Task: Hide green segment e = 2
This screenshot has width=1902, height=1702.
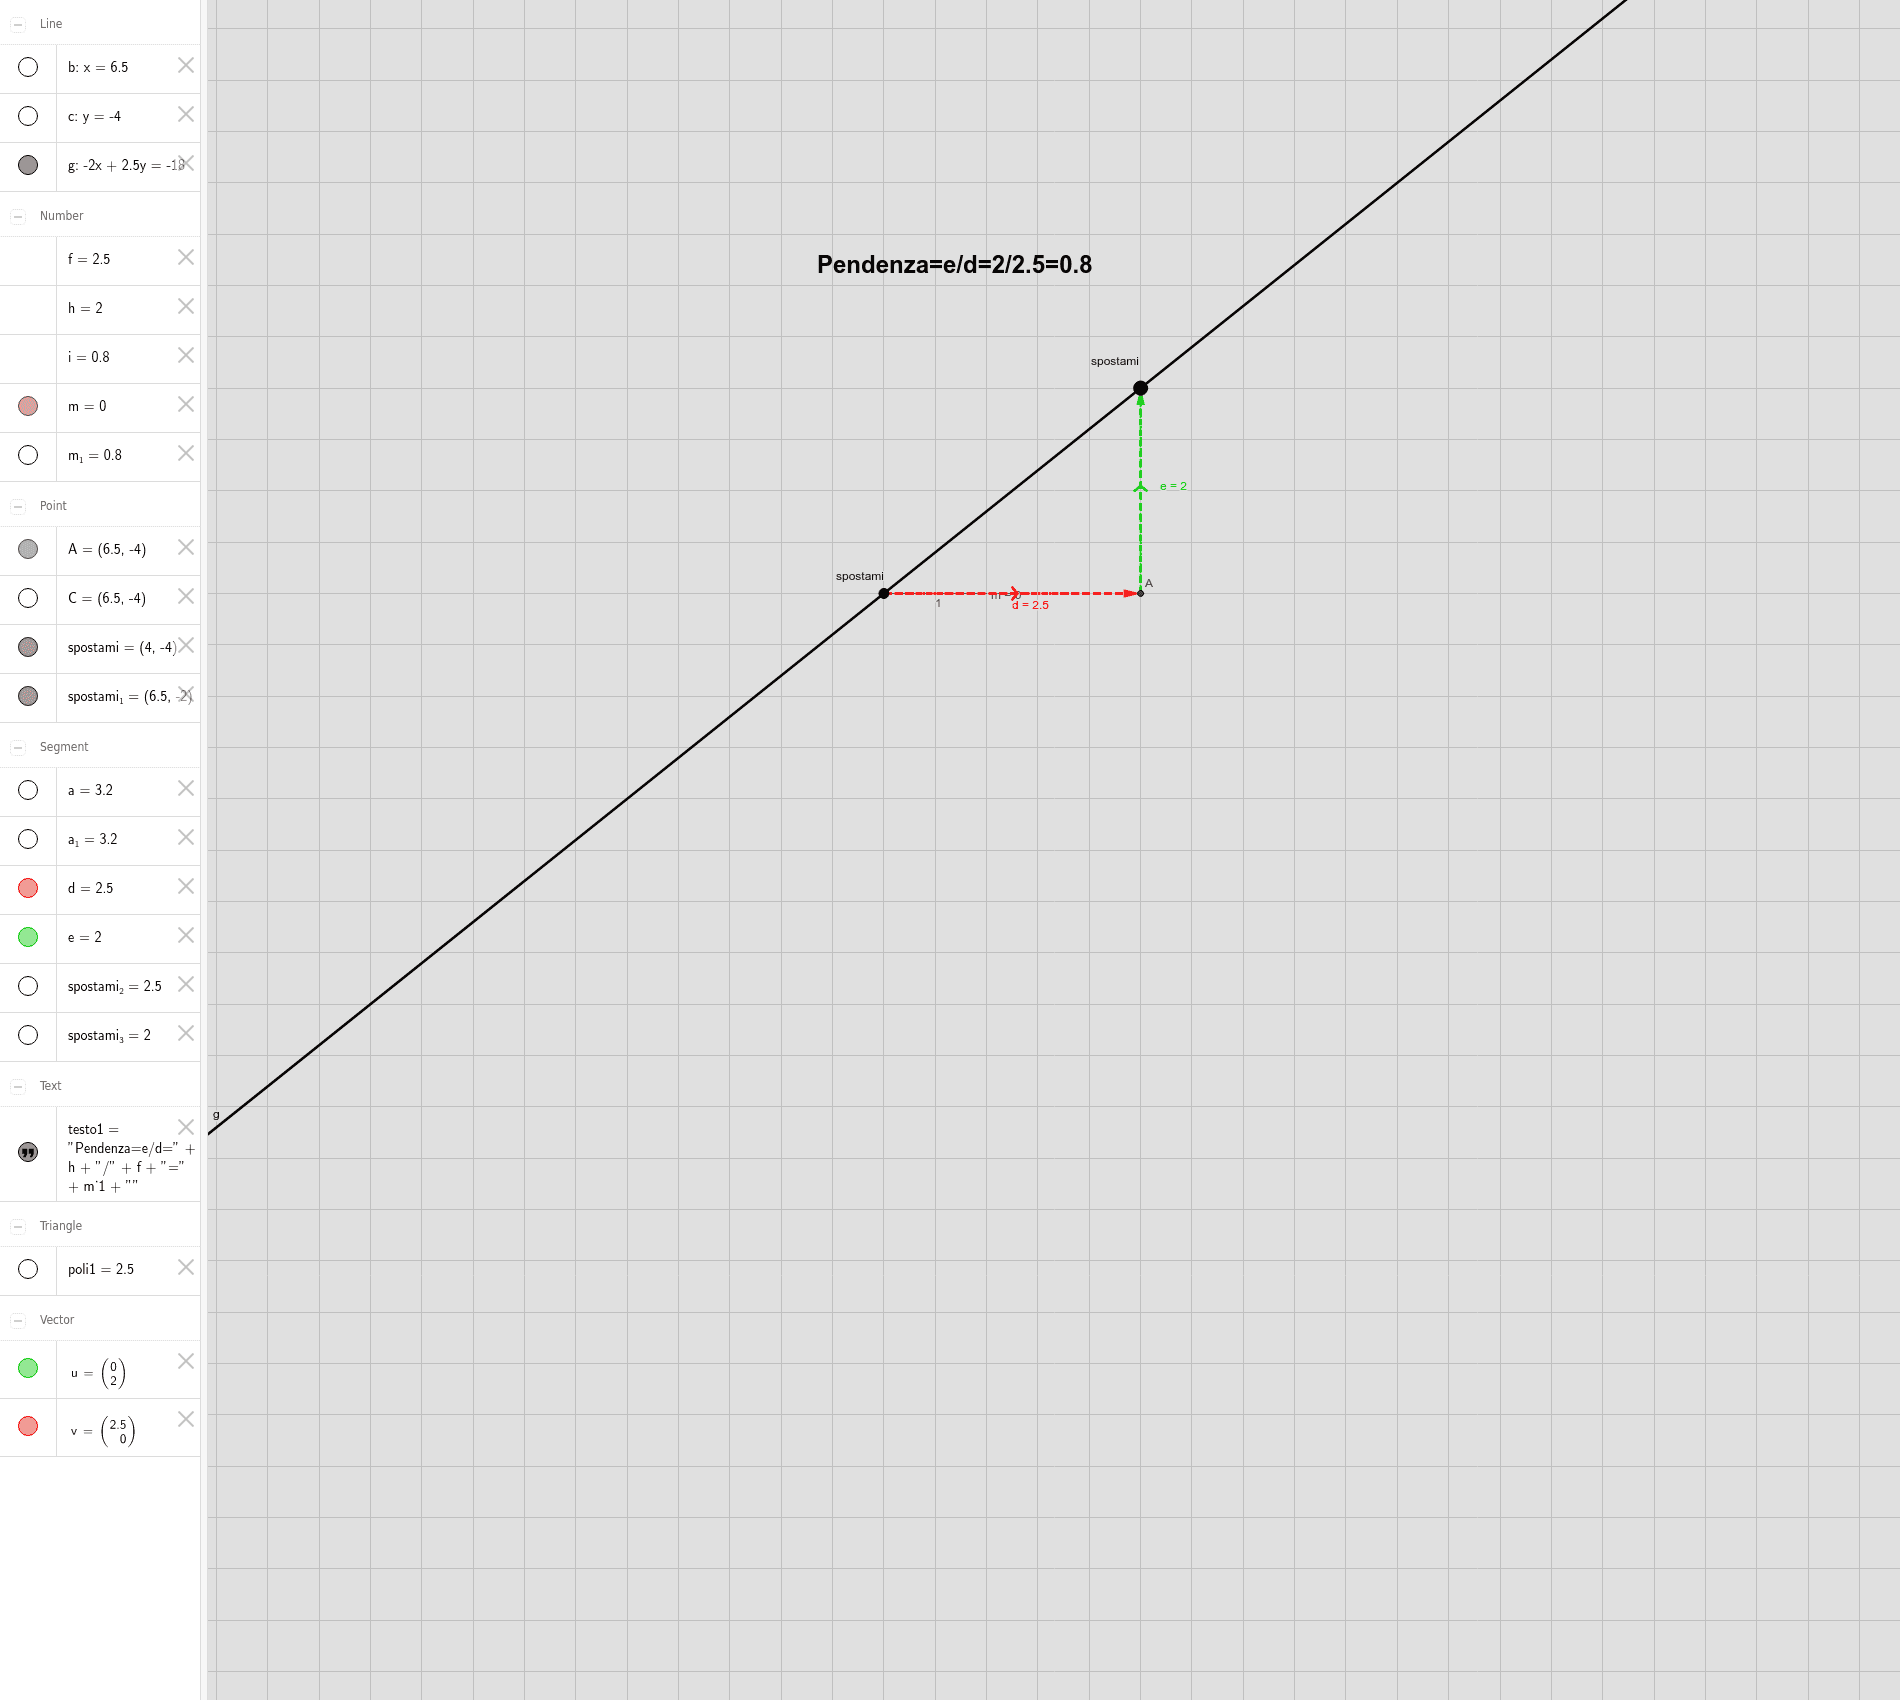Action: point(28,937)
